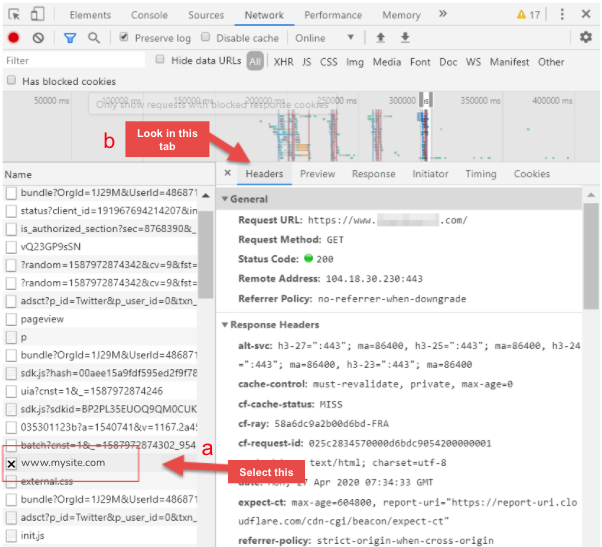The height and width of the screenshot is (547, 602).
Task: Enable Has blocked cookies checkbox
Action: 12,80
